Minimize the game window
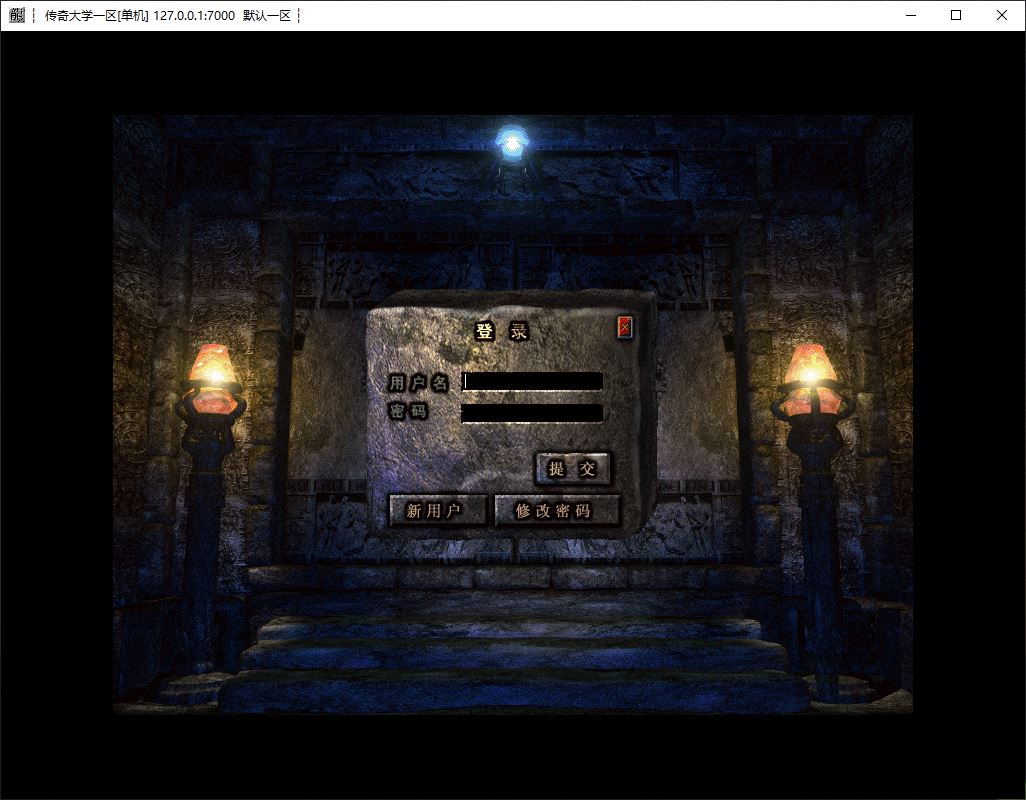This screenshot has height=800, width=1026. coord(910,15)
